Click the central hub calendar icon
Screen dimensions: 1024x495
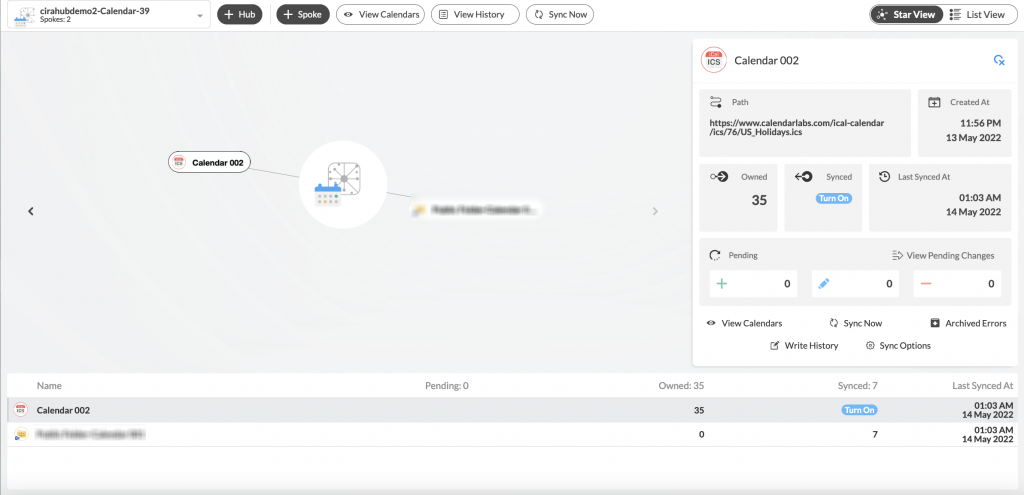(343, 184)
